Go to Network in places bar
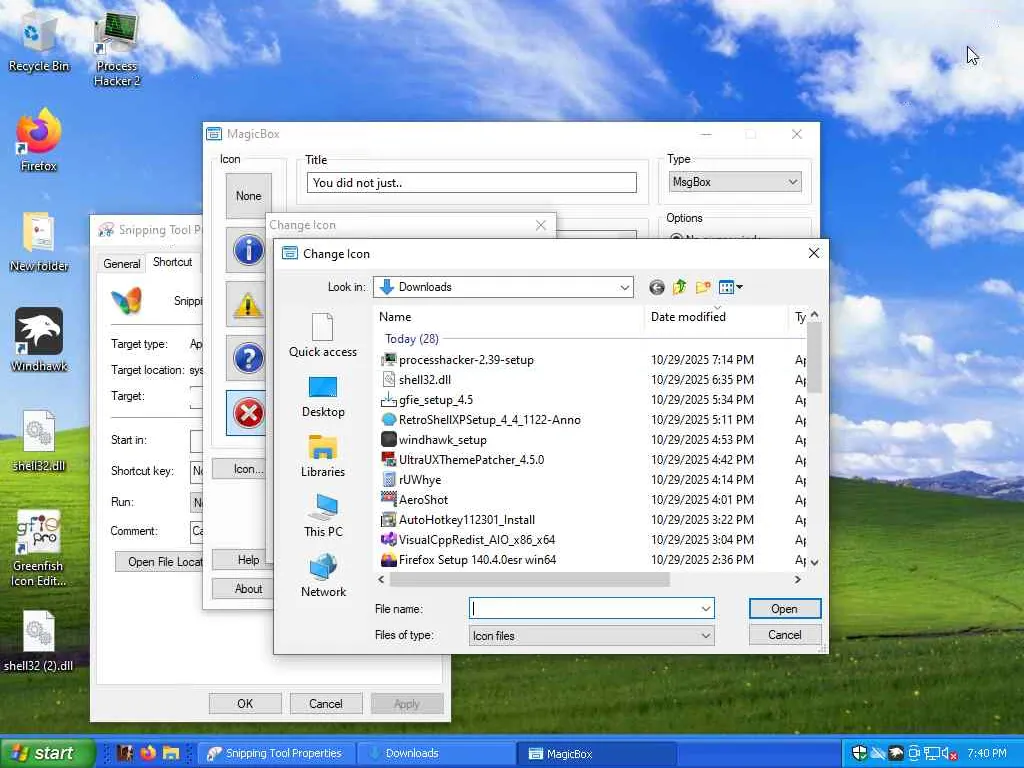The image size is (1024, 768). pos(323,575)
